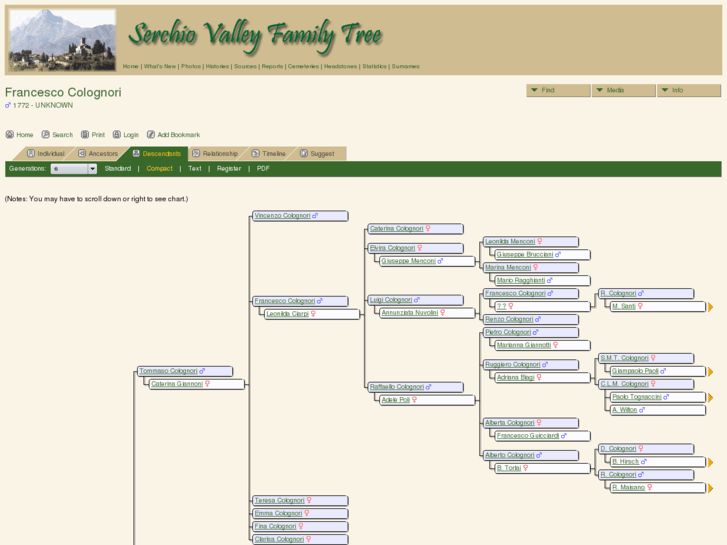The height and width of the screenshot is (545, 727).
Task: Click the Ancestors tab icon
Action: pos(82,153)
